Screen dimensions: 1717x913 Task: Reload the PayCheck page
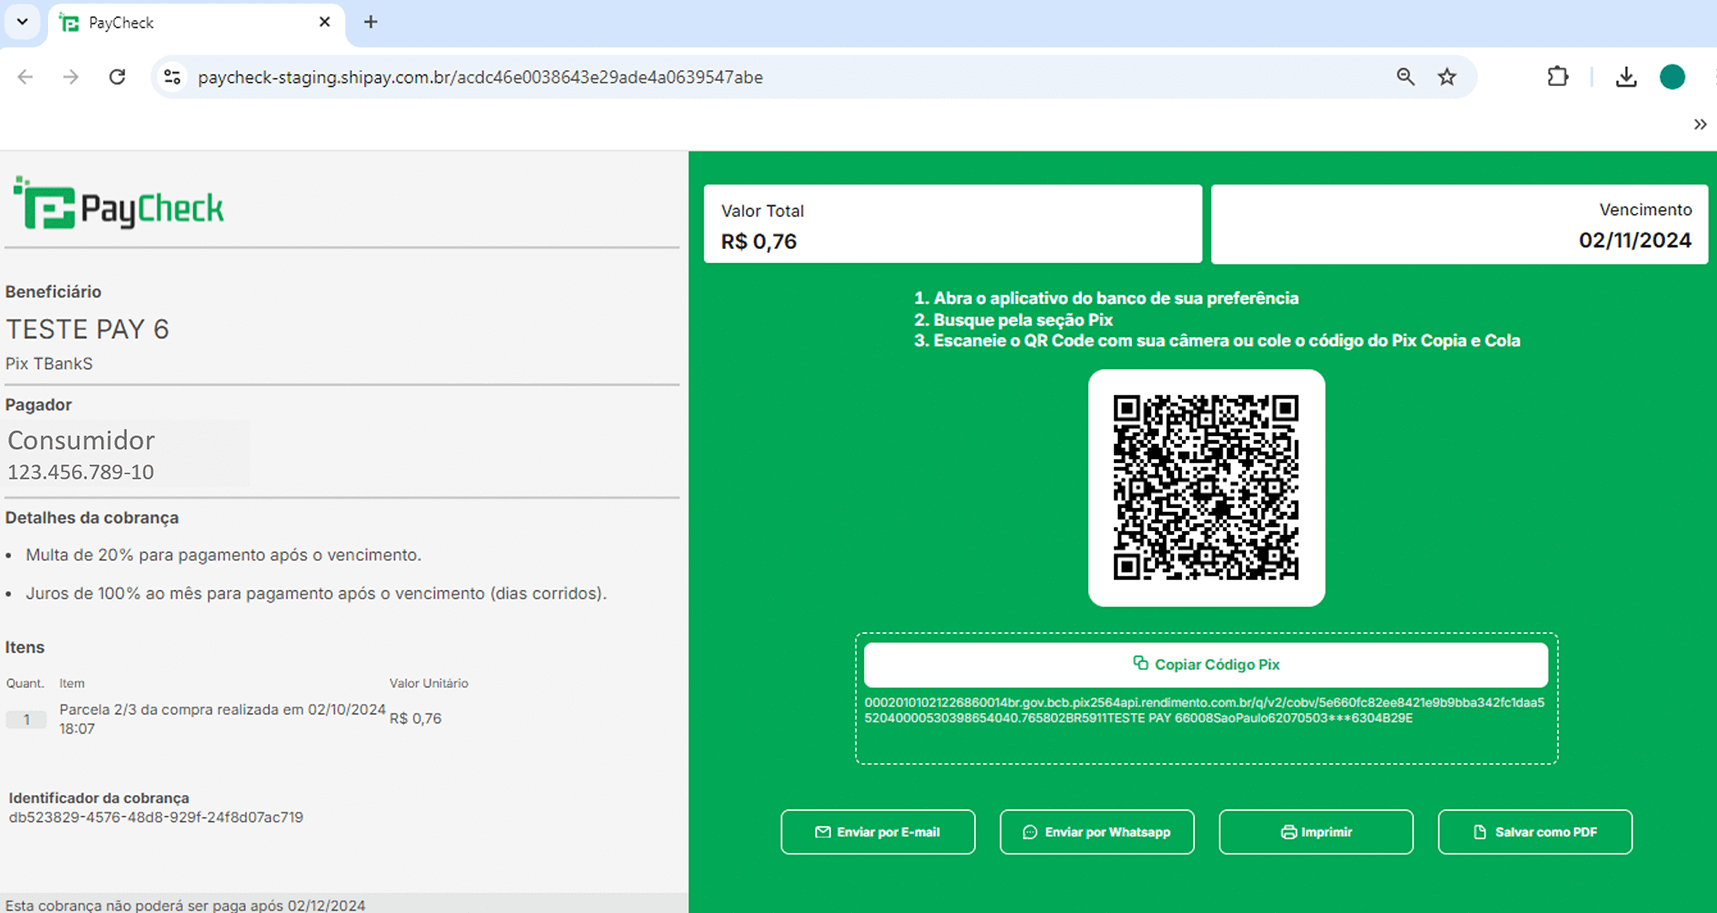click(117, 77)
